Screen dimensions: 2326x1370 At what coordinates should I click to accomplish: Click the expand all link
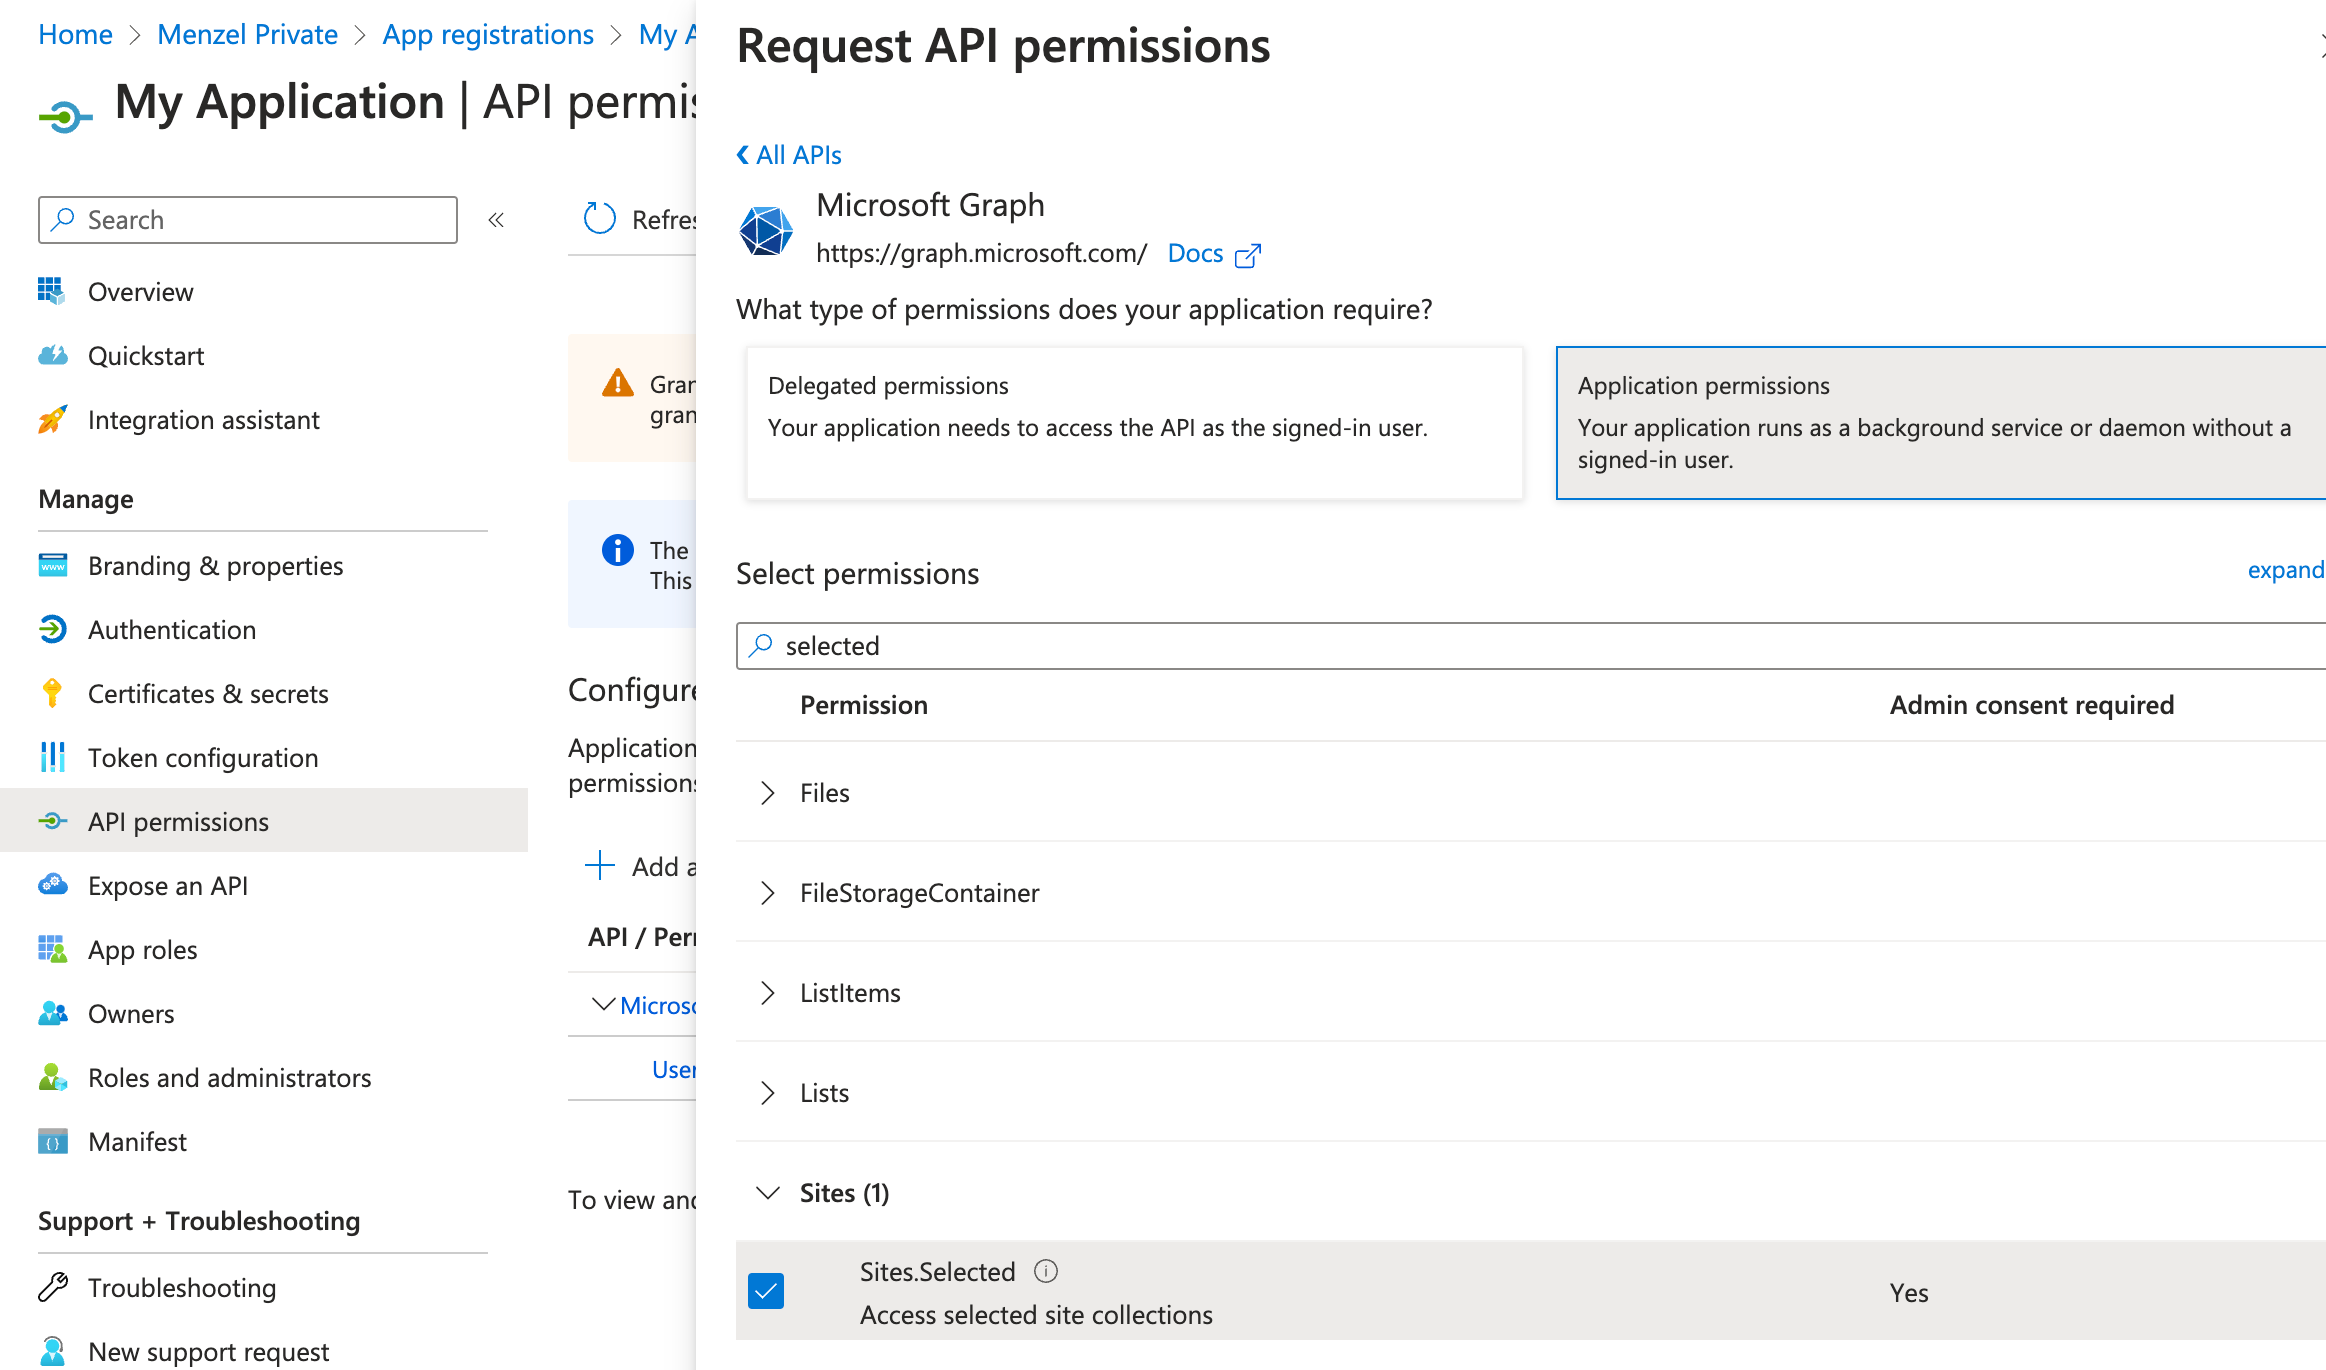pyautogui.click(x=2286, y=570)
